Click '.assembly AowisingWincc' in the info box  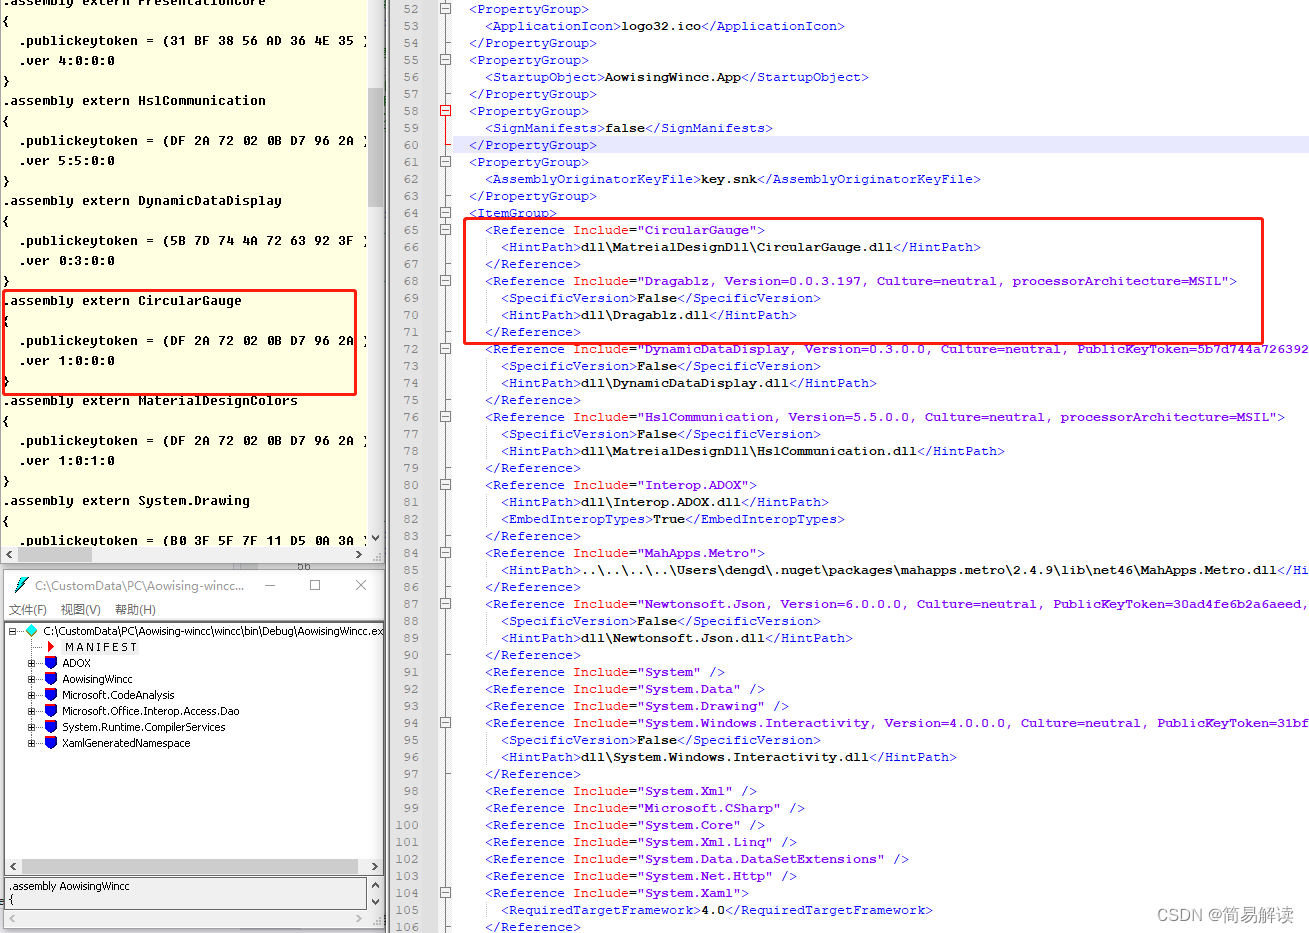pos(70,886)
